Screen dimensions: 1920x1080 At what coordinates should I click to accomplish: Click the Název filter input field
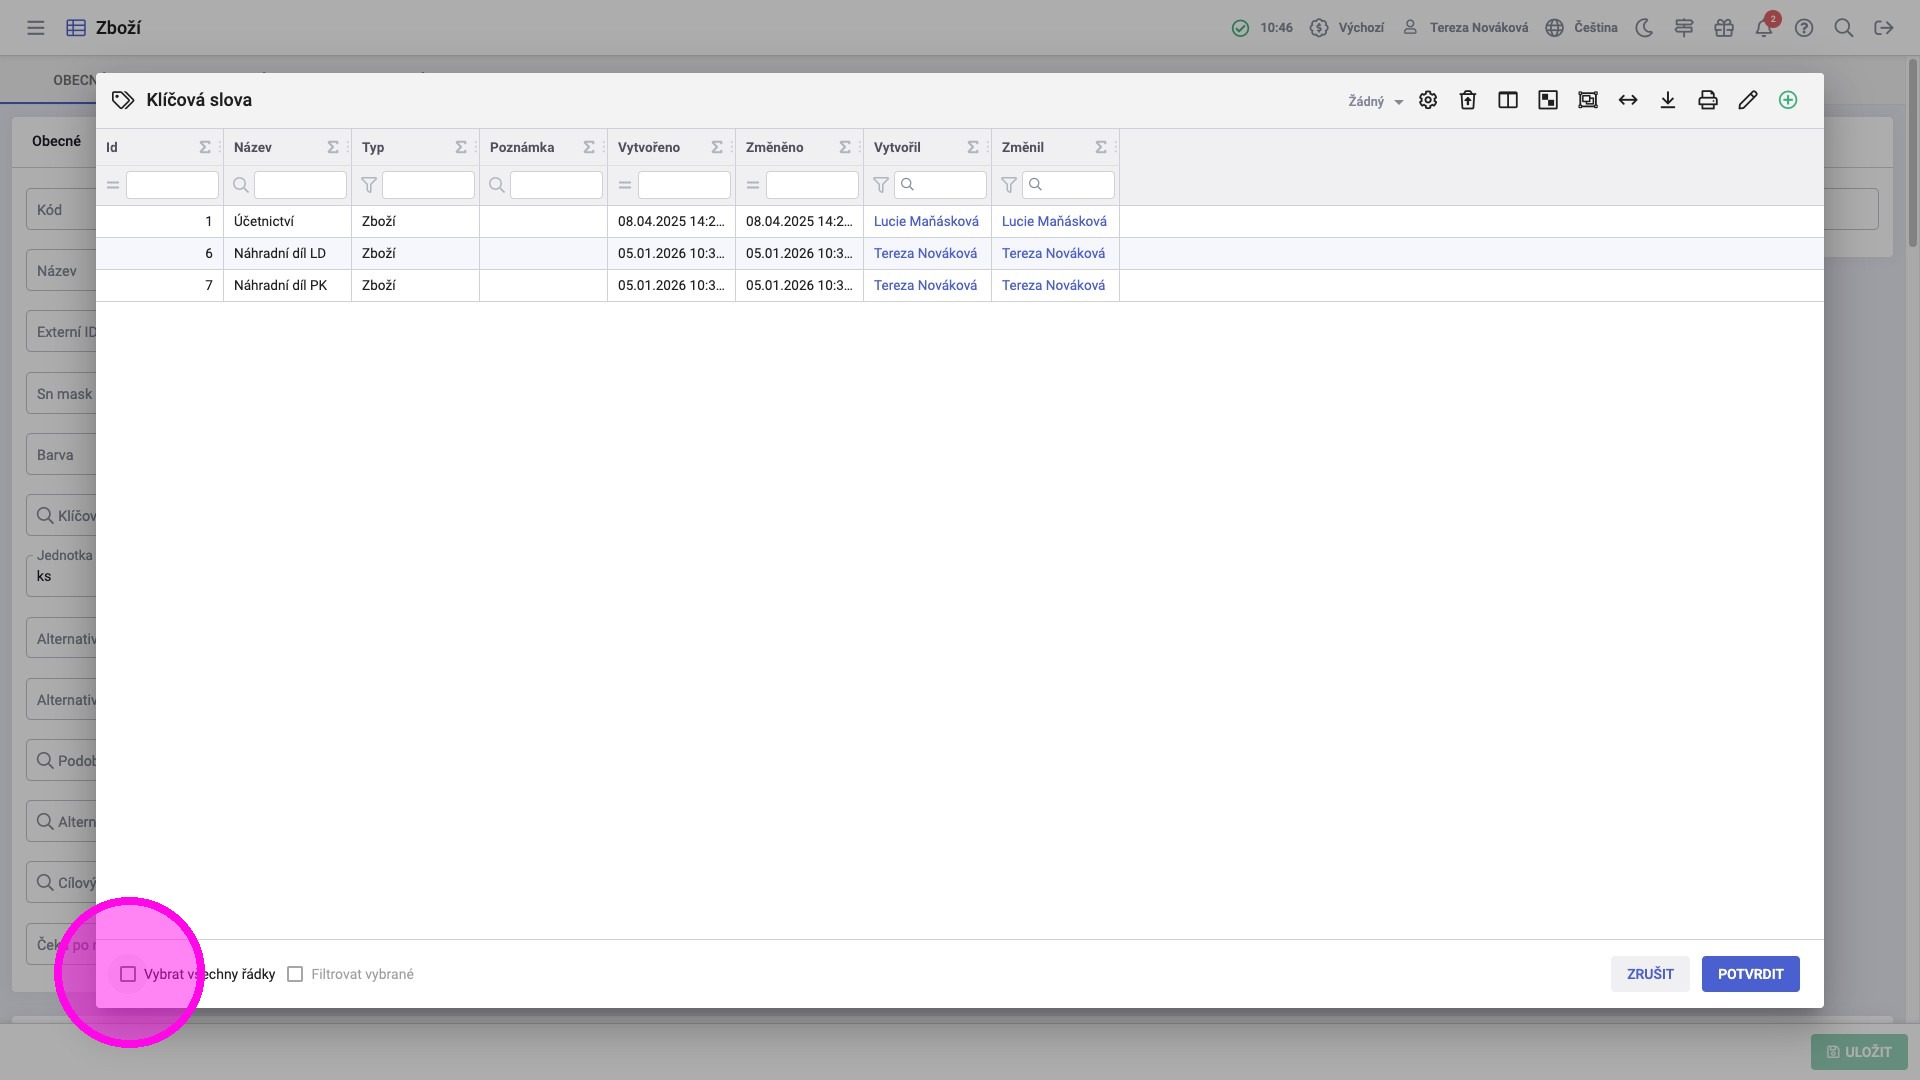coord(300,185)
